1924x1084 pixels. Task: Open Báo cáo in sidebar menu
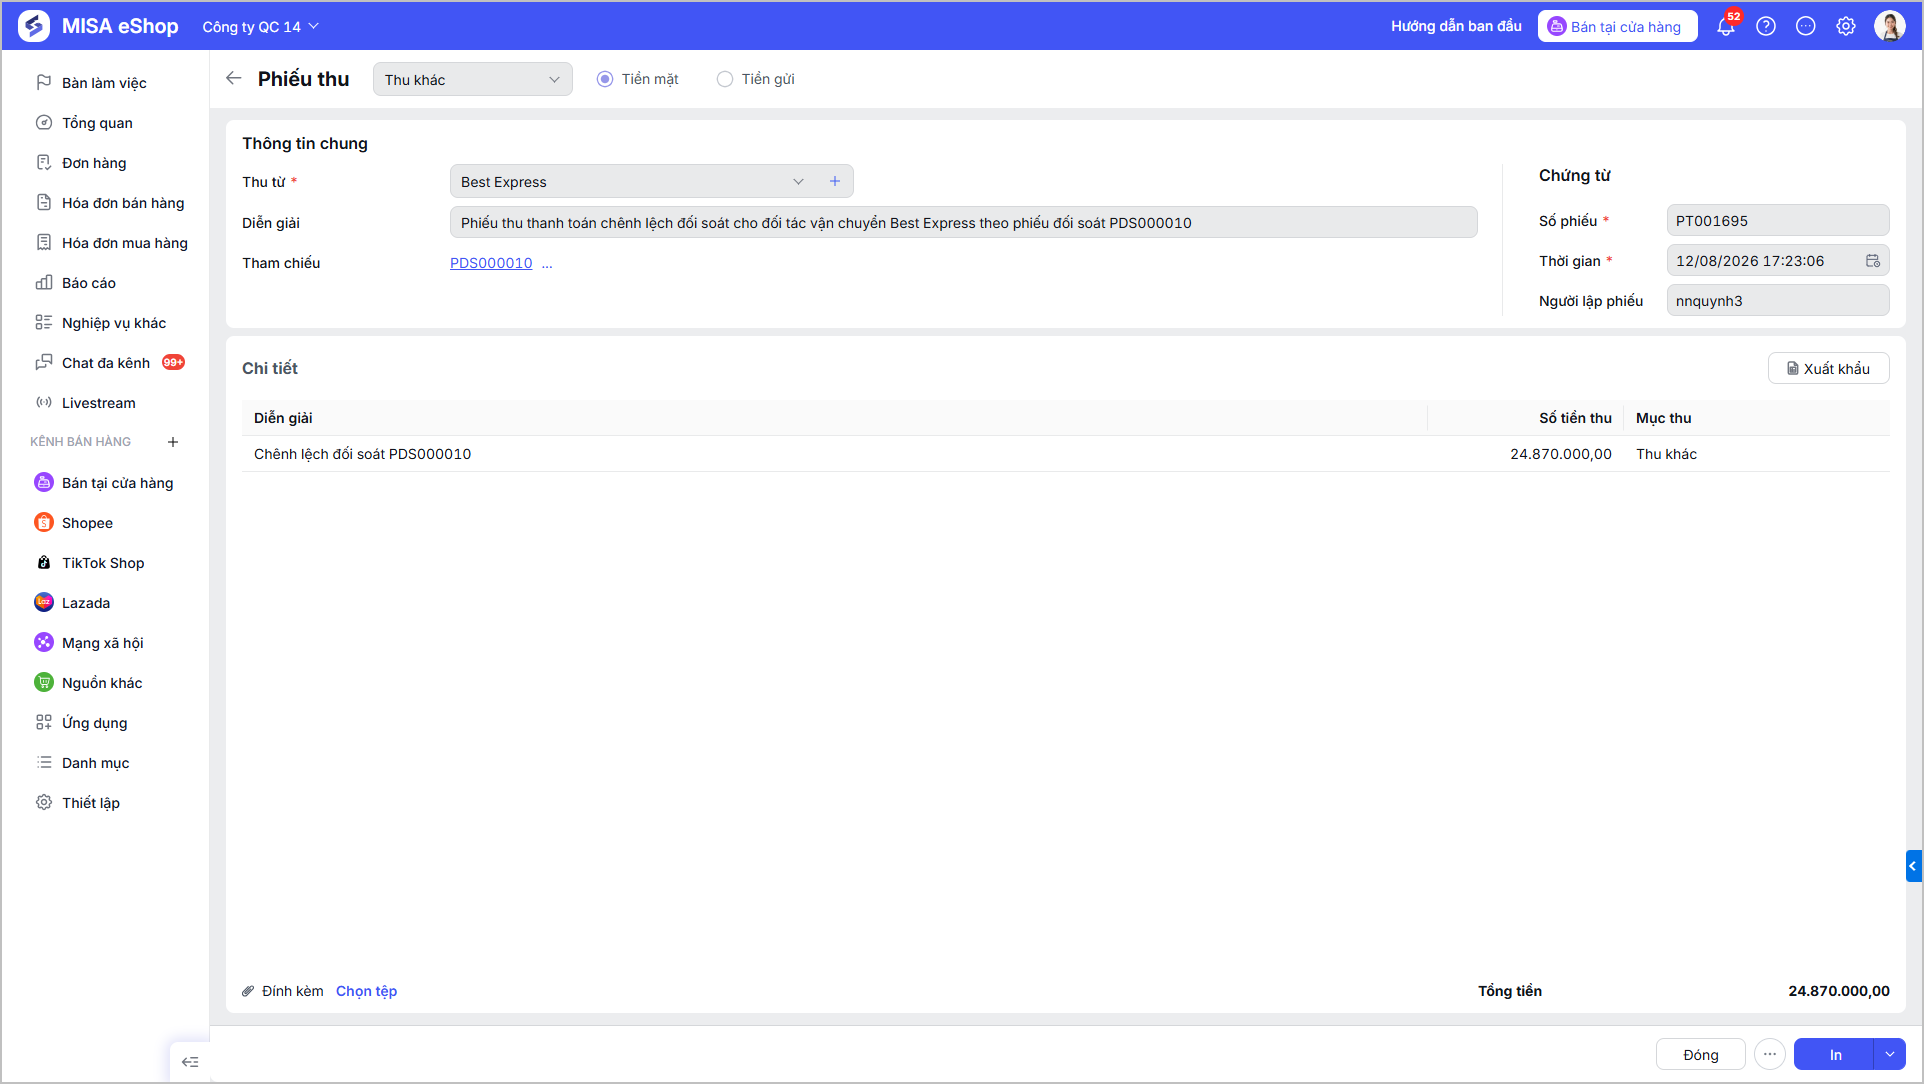click(x=89, y=283)
